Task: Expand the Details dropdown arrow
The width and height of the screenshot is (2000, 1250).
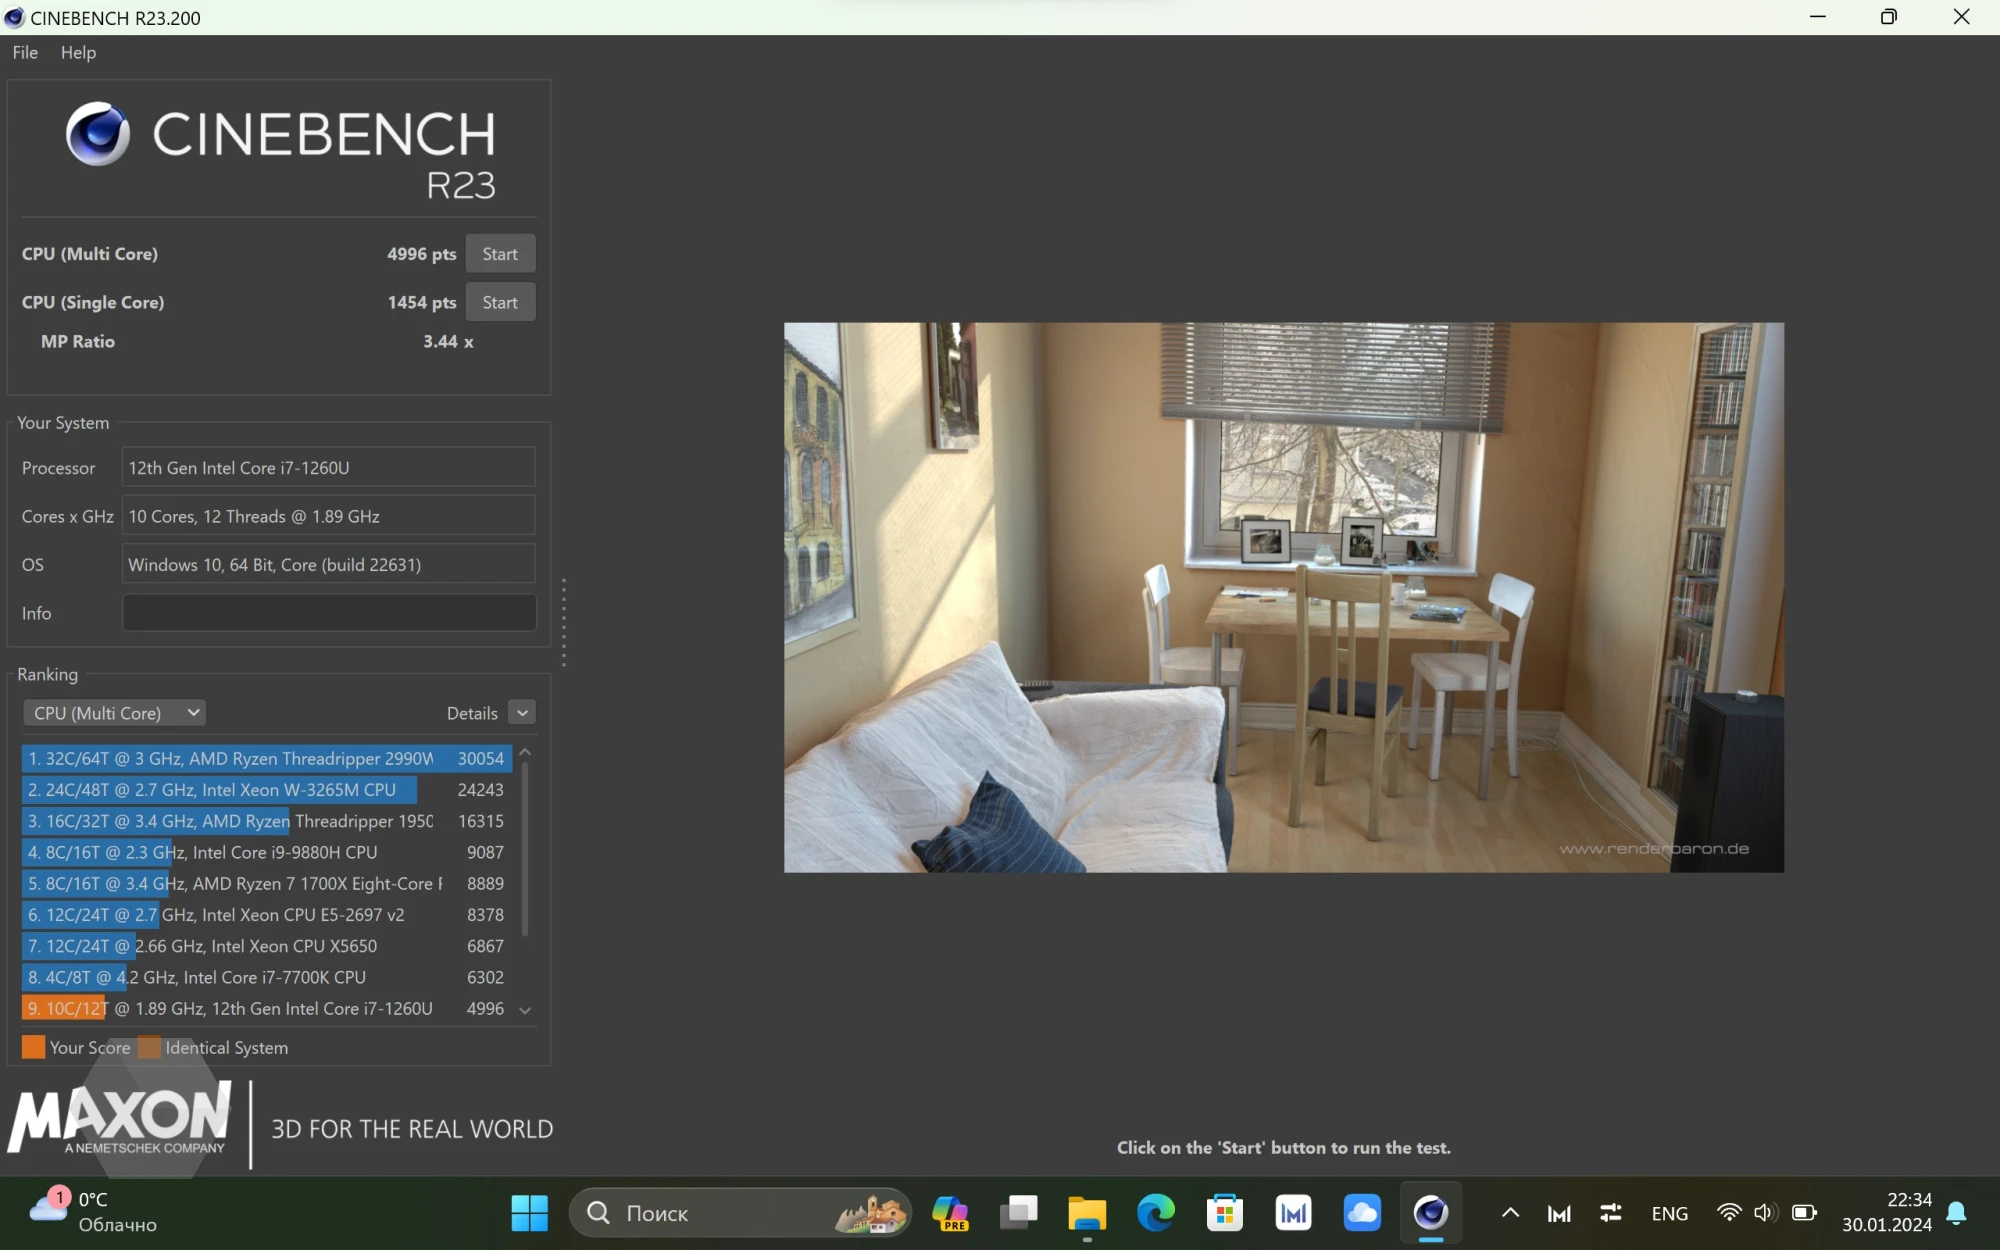Action: (522, 713)
